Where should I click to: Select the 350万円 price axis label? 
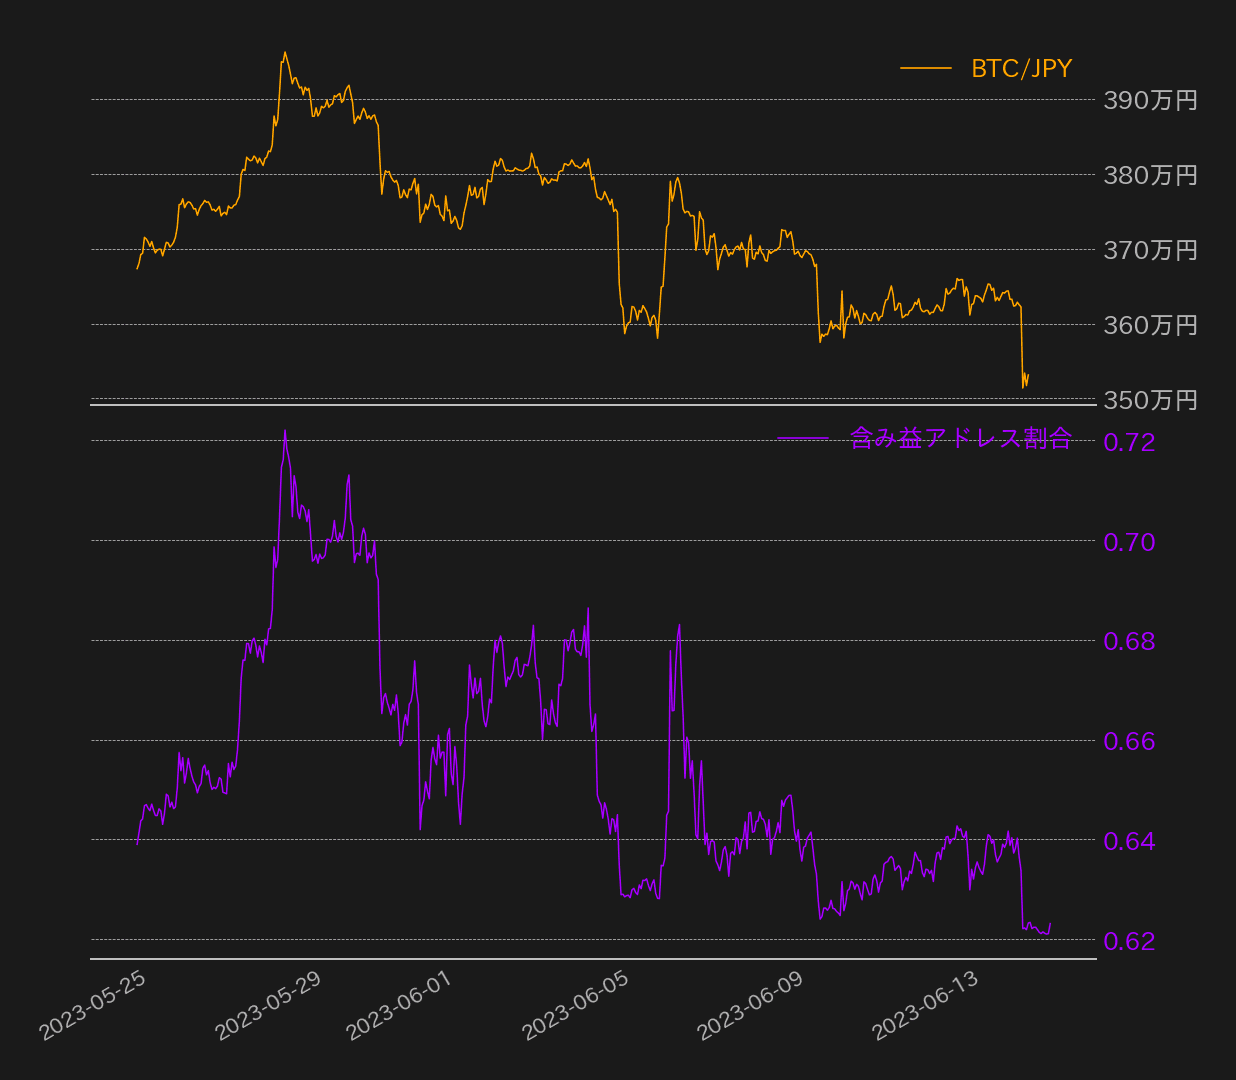tap(1150, 400)
